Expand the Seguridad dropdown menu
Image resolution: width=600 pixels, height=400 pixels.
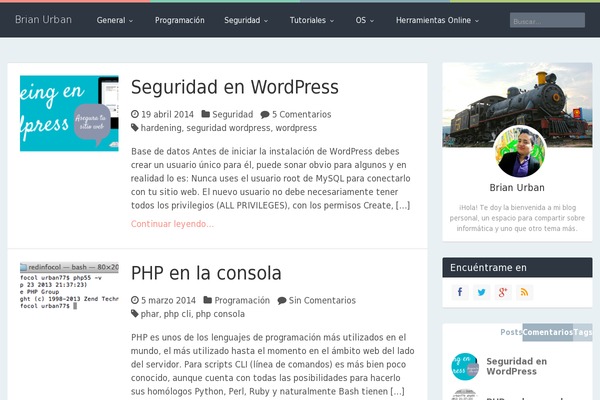[x=246, y=20]
